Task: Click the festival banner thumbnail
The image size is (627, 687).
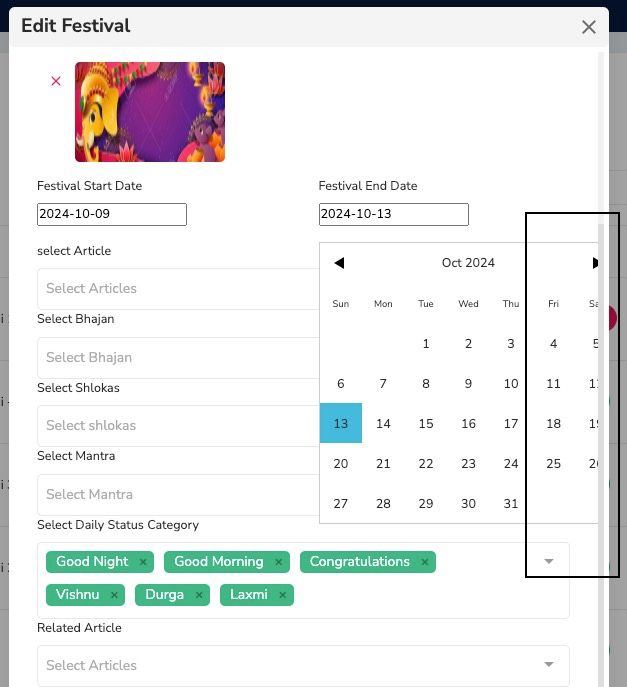Action: 150,112
